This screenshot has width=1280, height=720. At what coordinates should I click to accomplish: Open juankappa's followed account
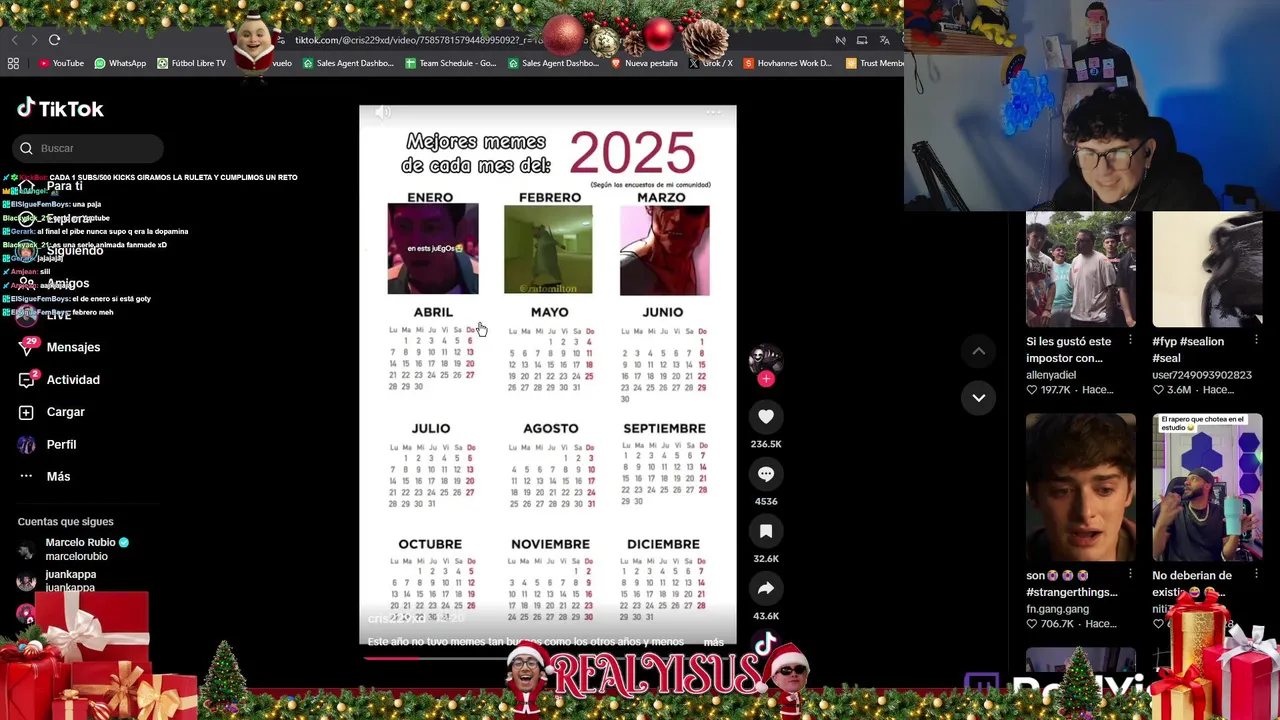coord(58,581)
